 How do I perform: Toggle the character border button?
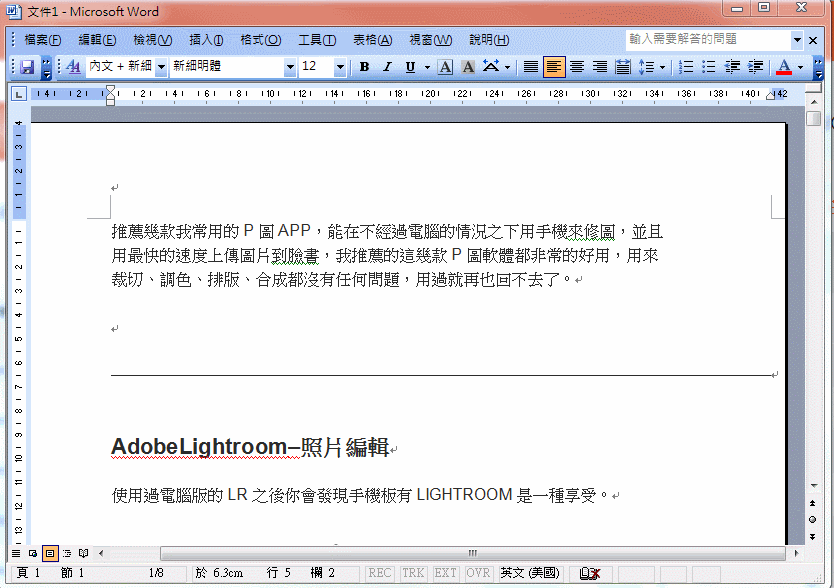tap(445, 67)
